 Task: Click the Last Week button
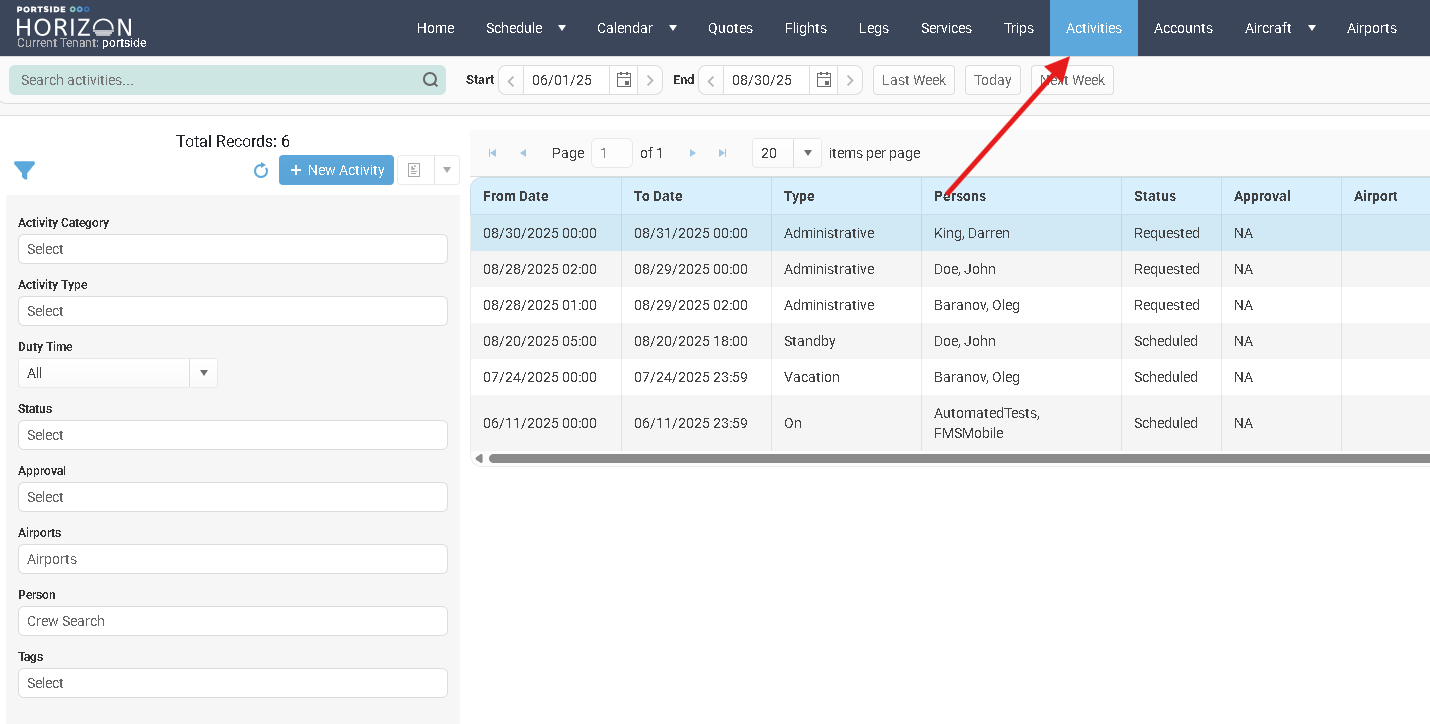coord(913,80)
